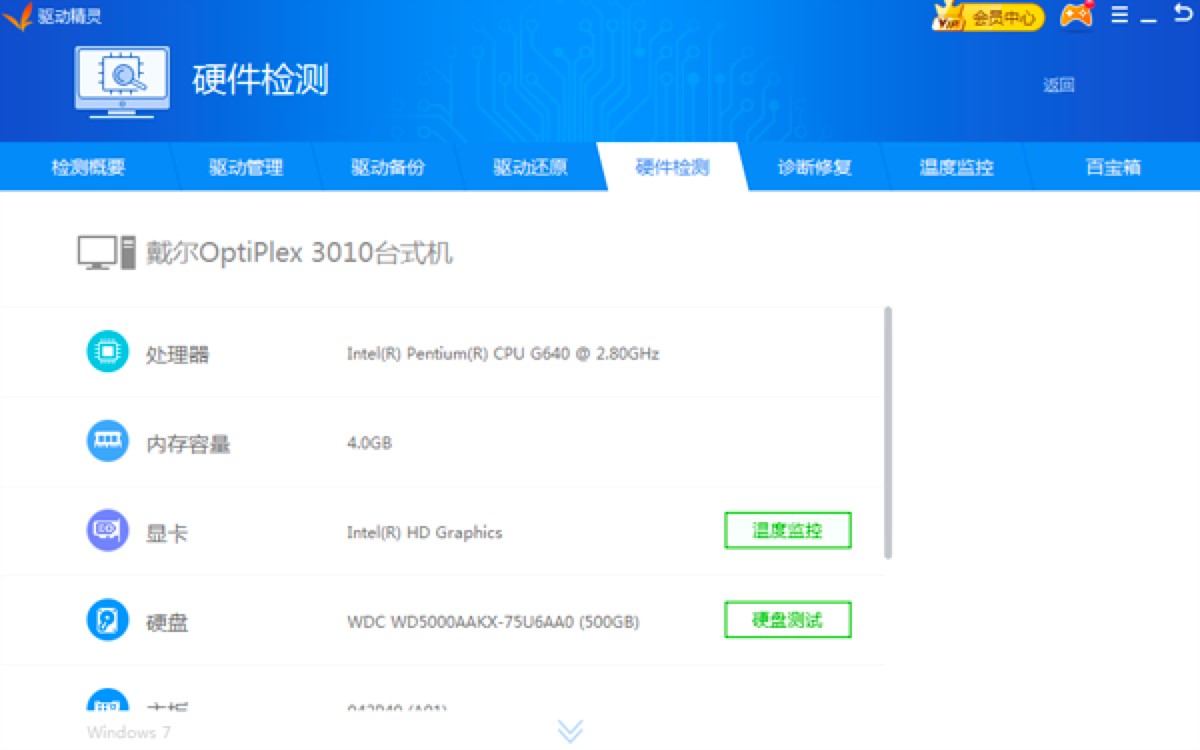Minimize the 驱动精灵 window
This screenshot has height=750, width=1200.
[1150, 18]
